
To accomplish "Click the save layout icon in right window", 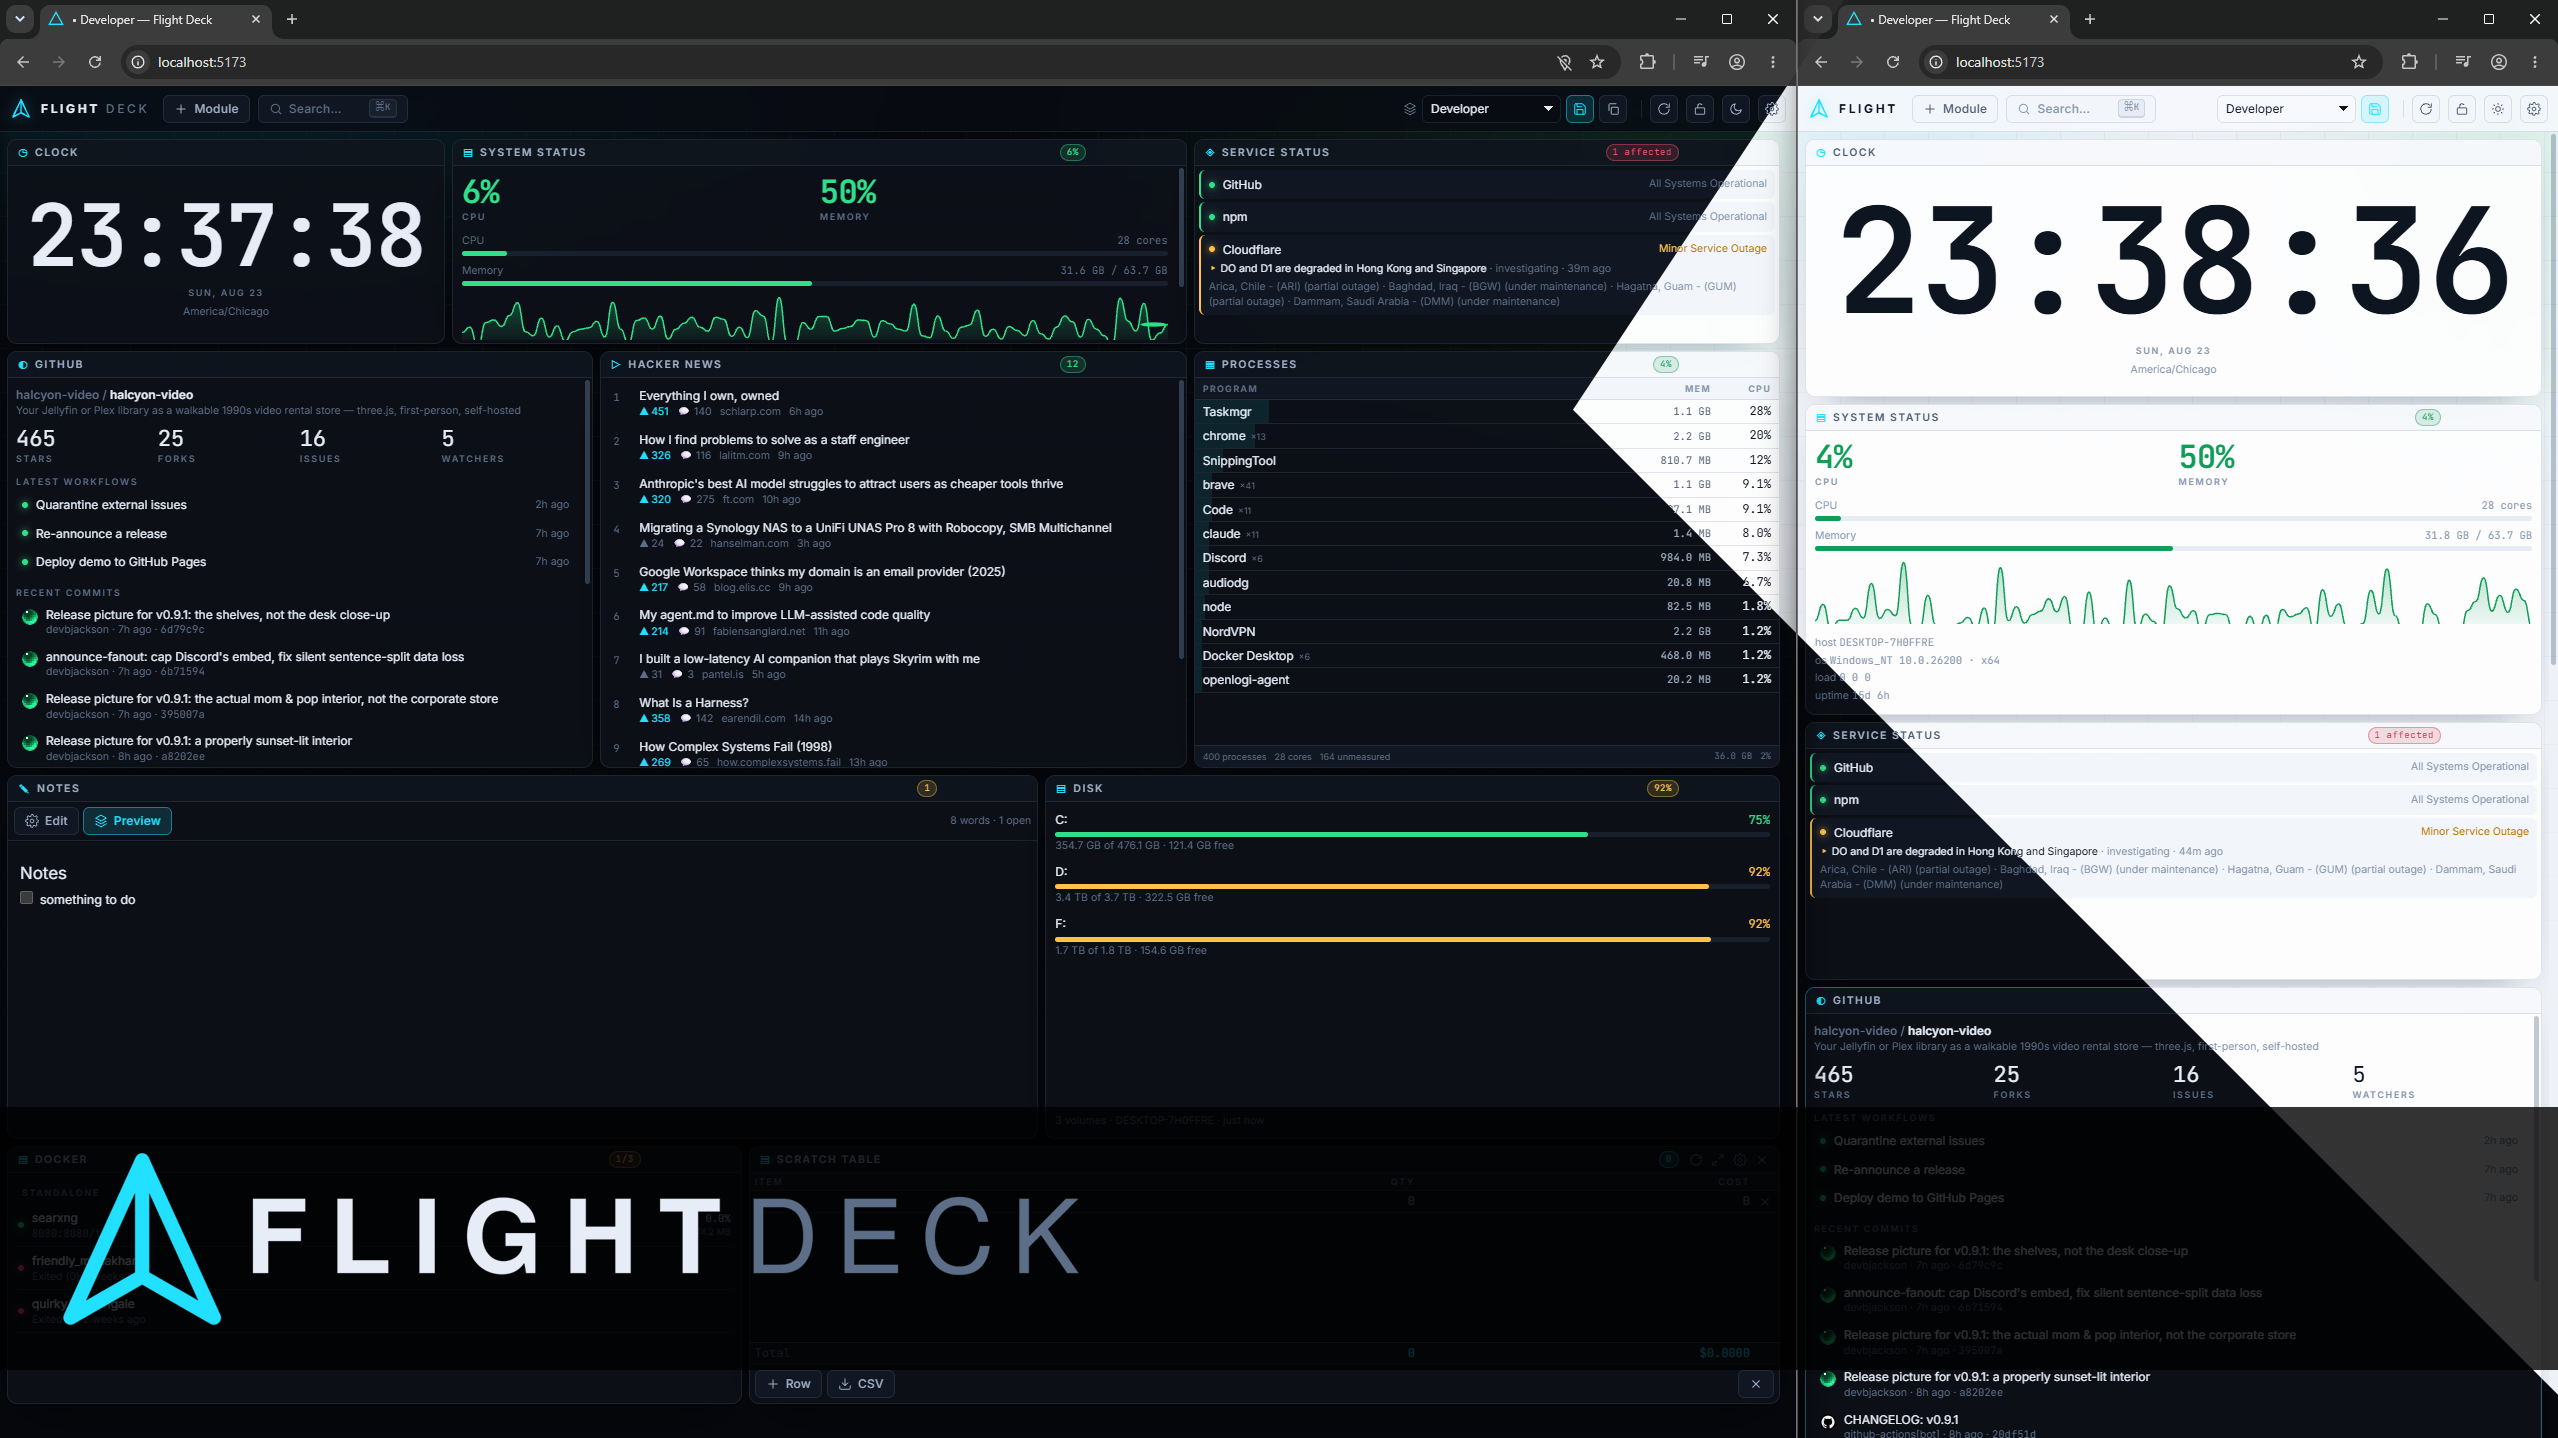I will click(x=2375, y=109).
